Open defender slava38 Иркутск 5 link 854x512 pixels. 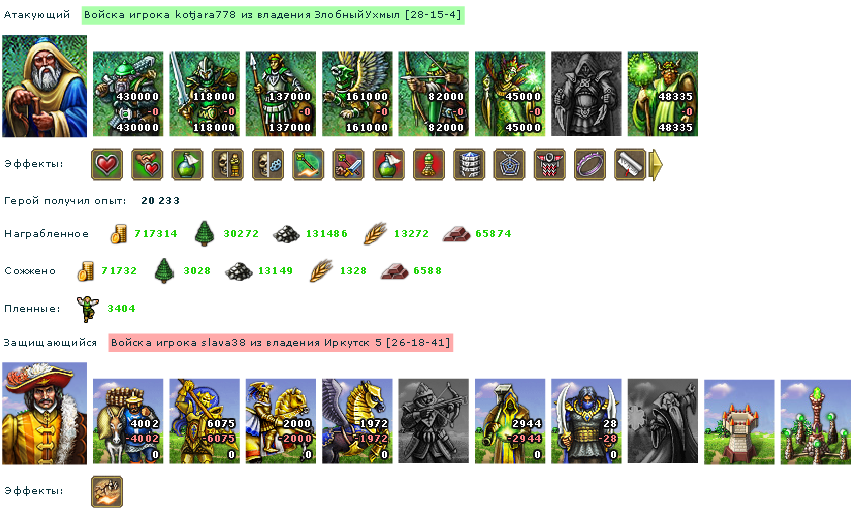coord(281,343)
